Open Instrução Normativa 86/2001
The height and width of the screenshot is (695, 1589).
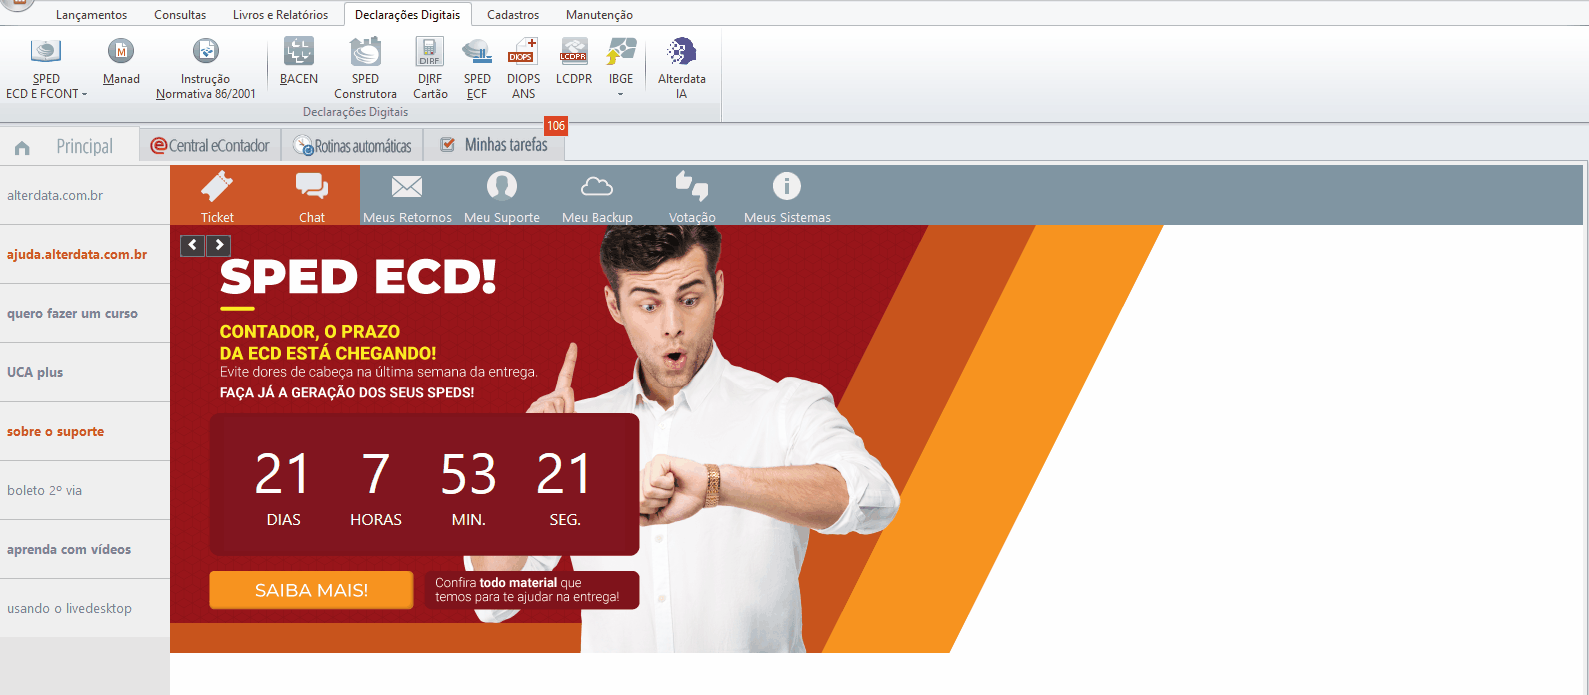coord(205,68)
